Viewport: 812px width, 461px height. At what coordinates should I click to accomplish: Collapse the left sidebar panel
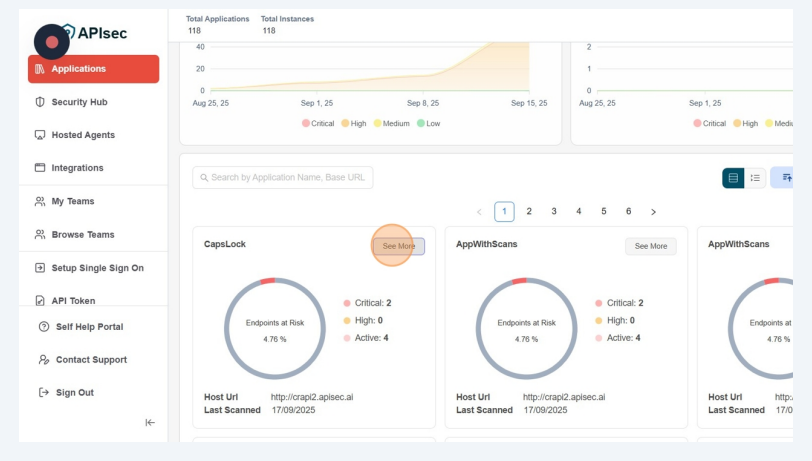(x=150, y=422)
